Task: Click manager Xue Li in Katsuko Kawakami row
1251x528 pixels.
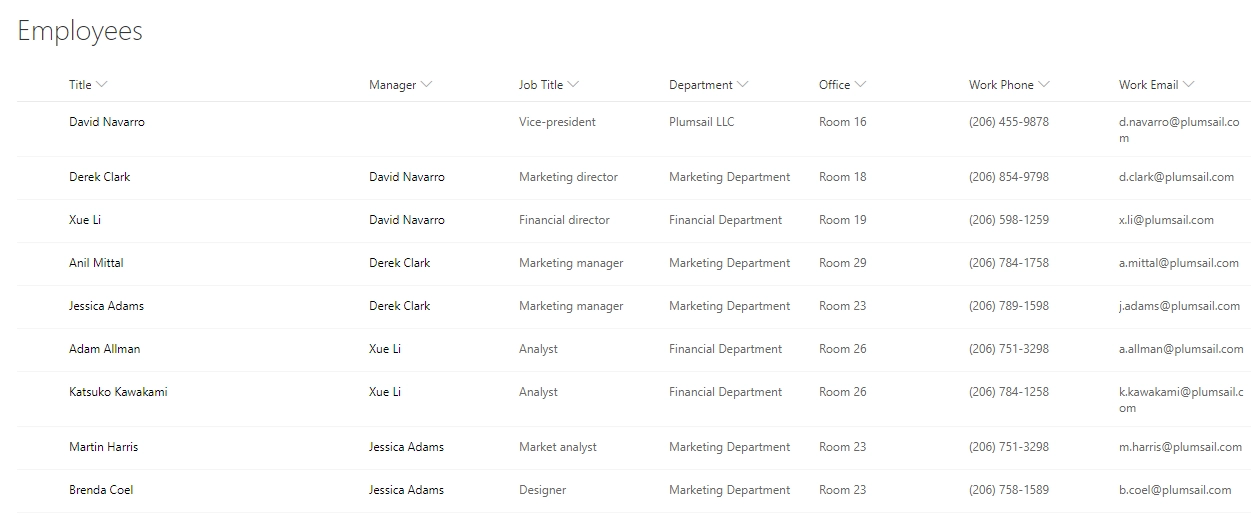Action: (x=385, y=392)
